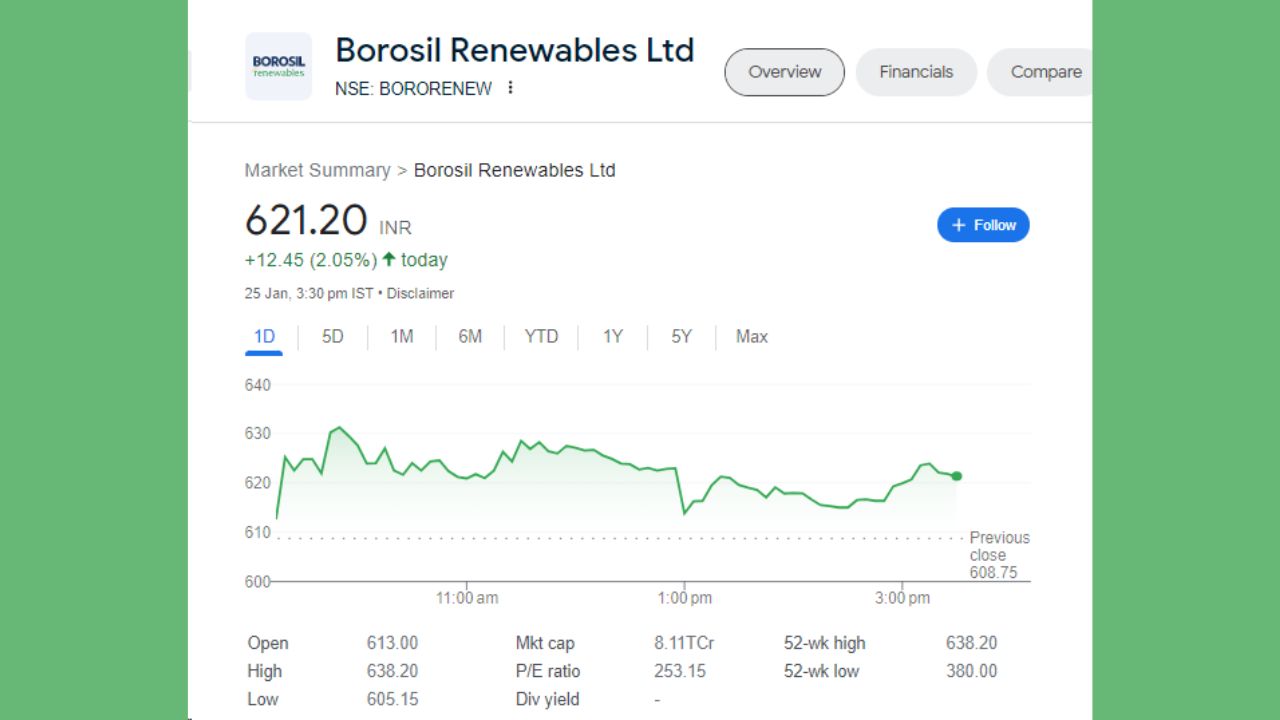The height and width of the screenshot is (720, 1280).
Task: Switch to the Financials tab
Action: tap(916, 72)
